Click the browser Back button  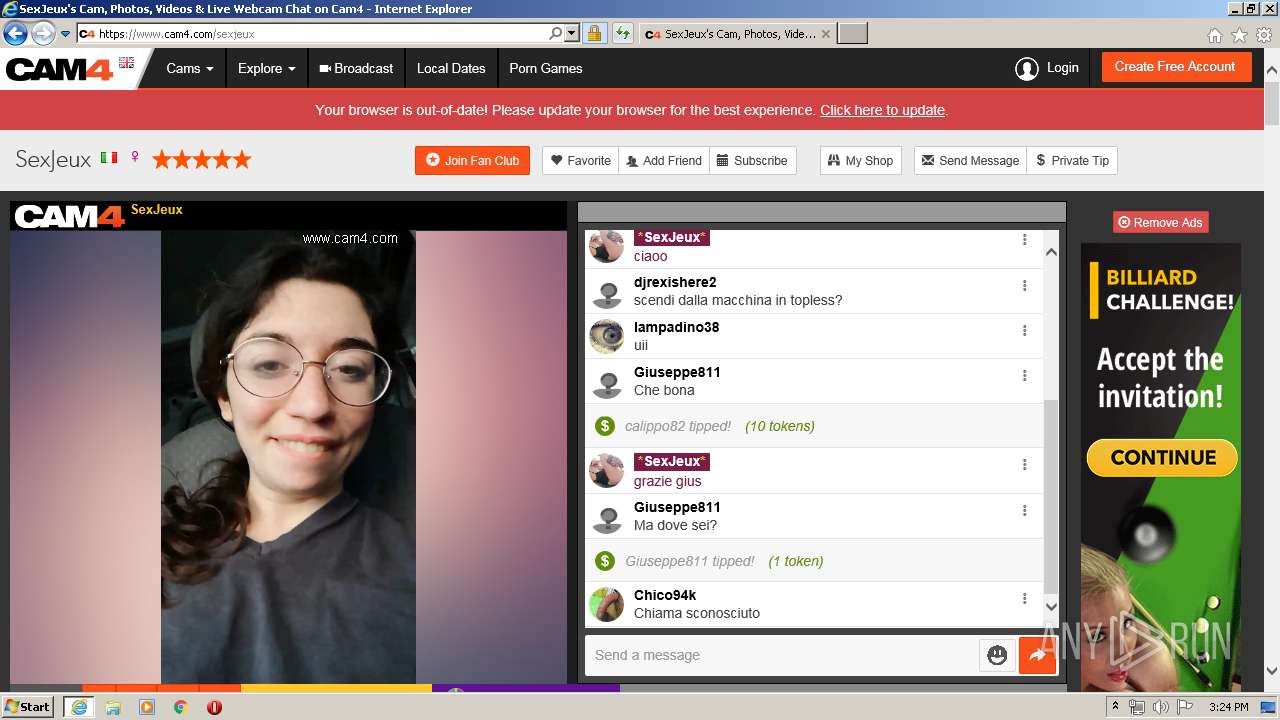tap(15, 33)
